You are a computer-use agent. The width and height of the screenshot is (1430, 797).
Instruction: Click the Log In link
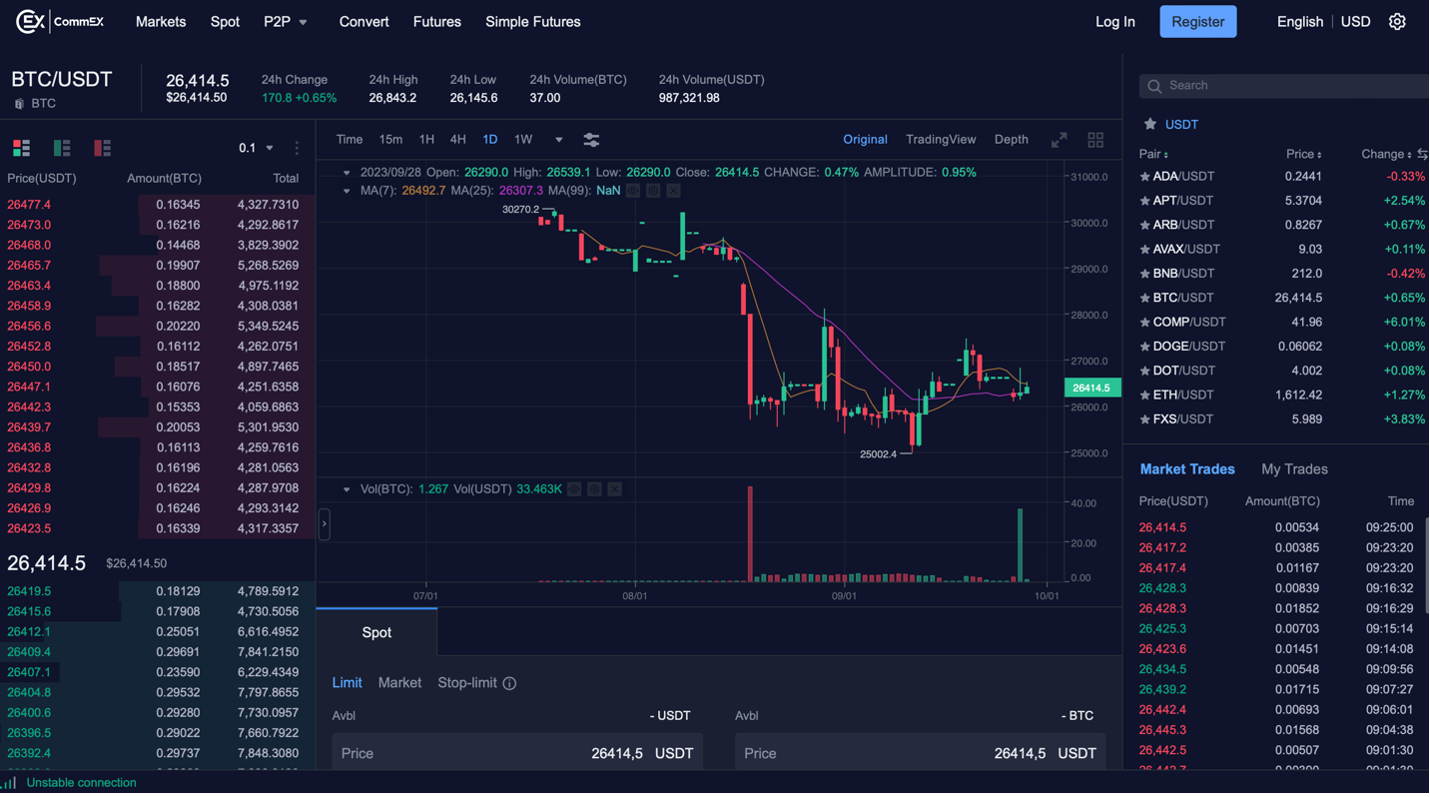[1115, 22]
